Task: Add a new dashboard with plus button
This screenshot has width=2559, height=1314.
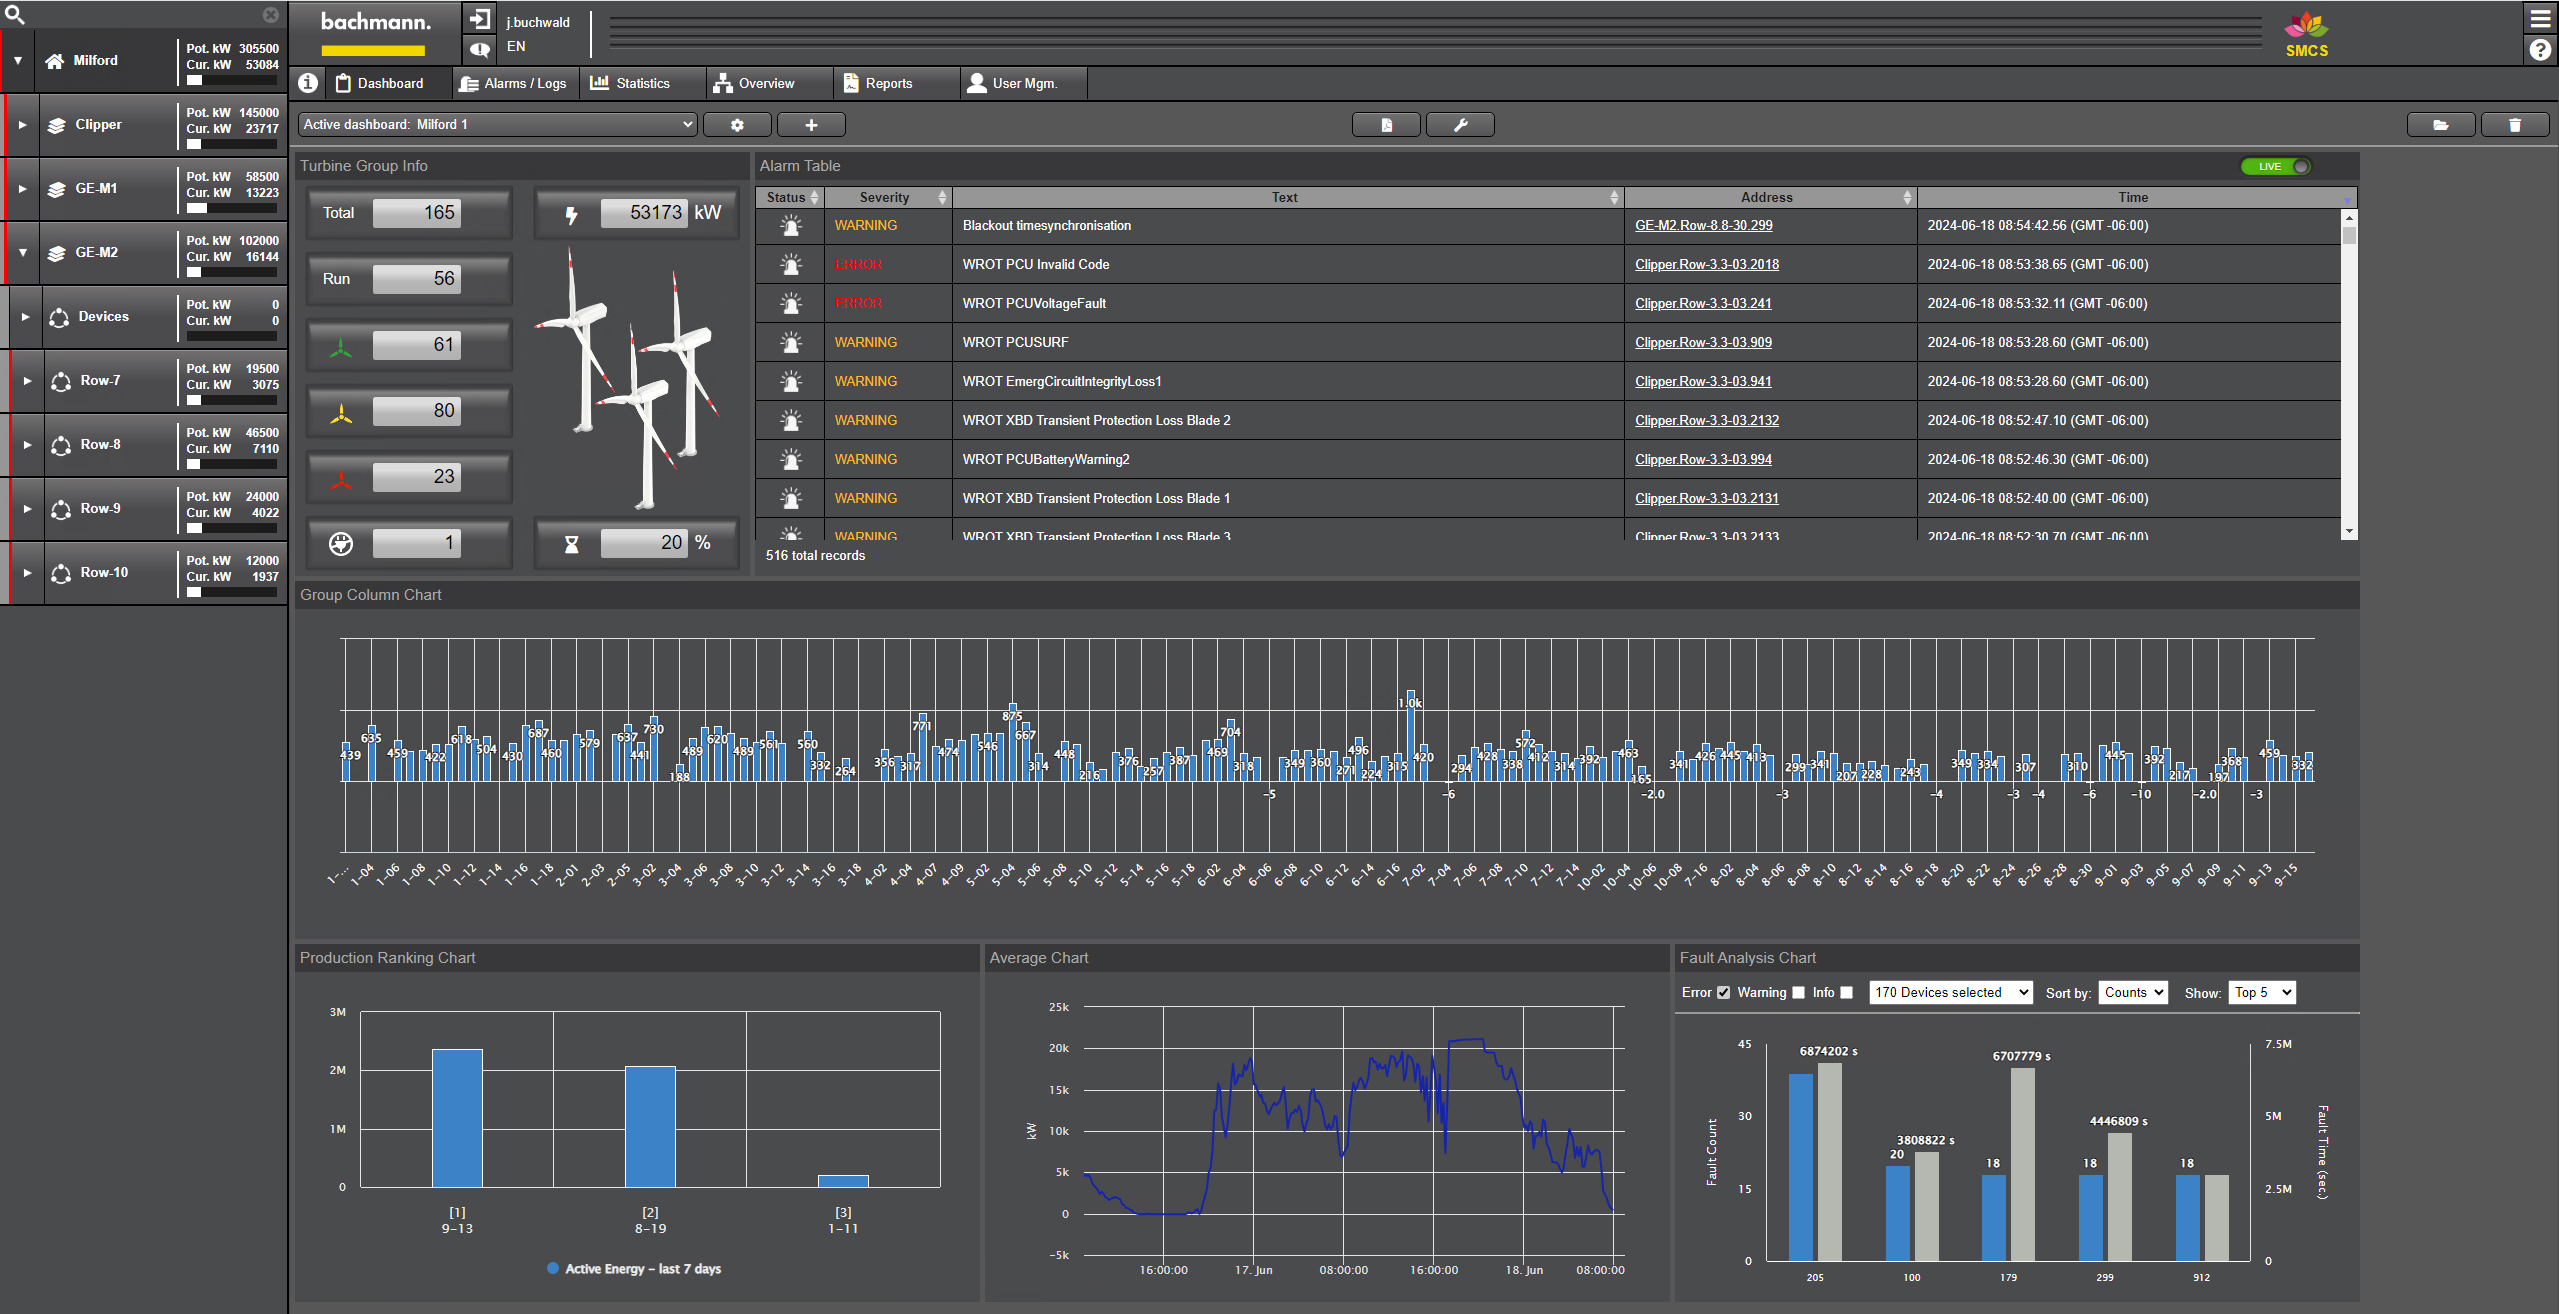Action: (x=811, y=125)
